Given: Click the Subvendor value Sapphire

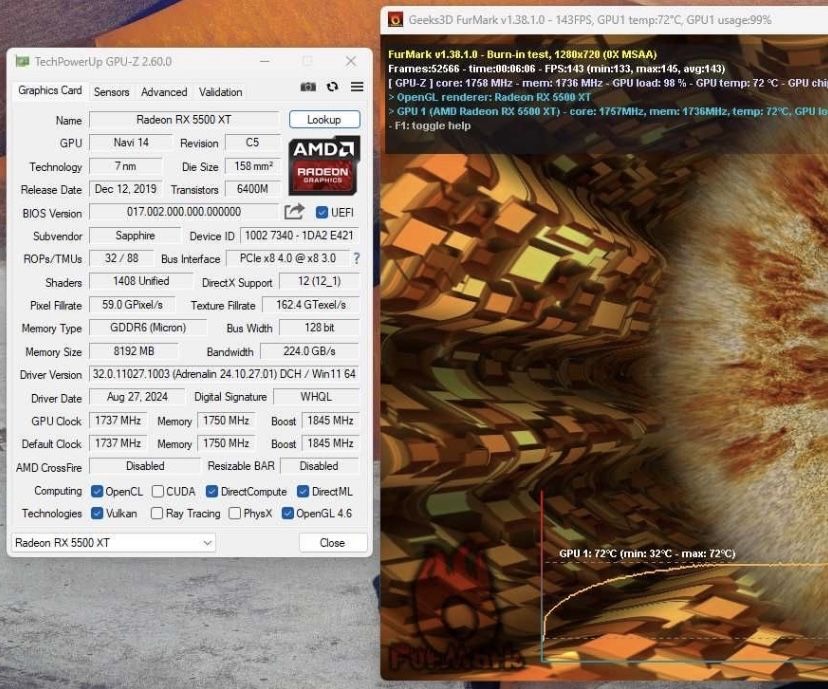Looking at the screenshot, I should pos(135,235).
